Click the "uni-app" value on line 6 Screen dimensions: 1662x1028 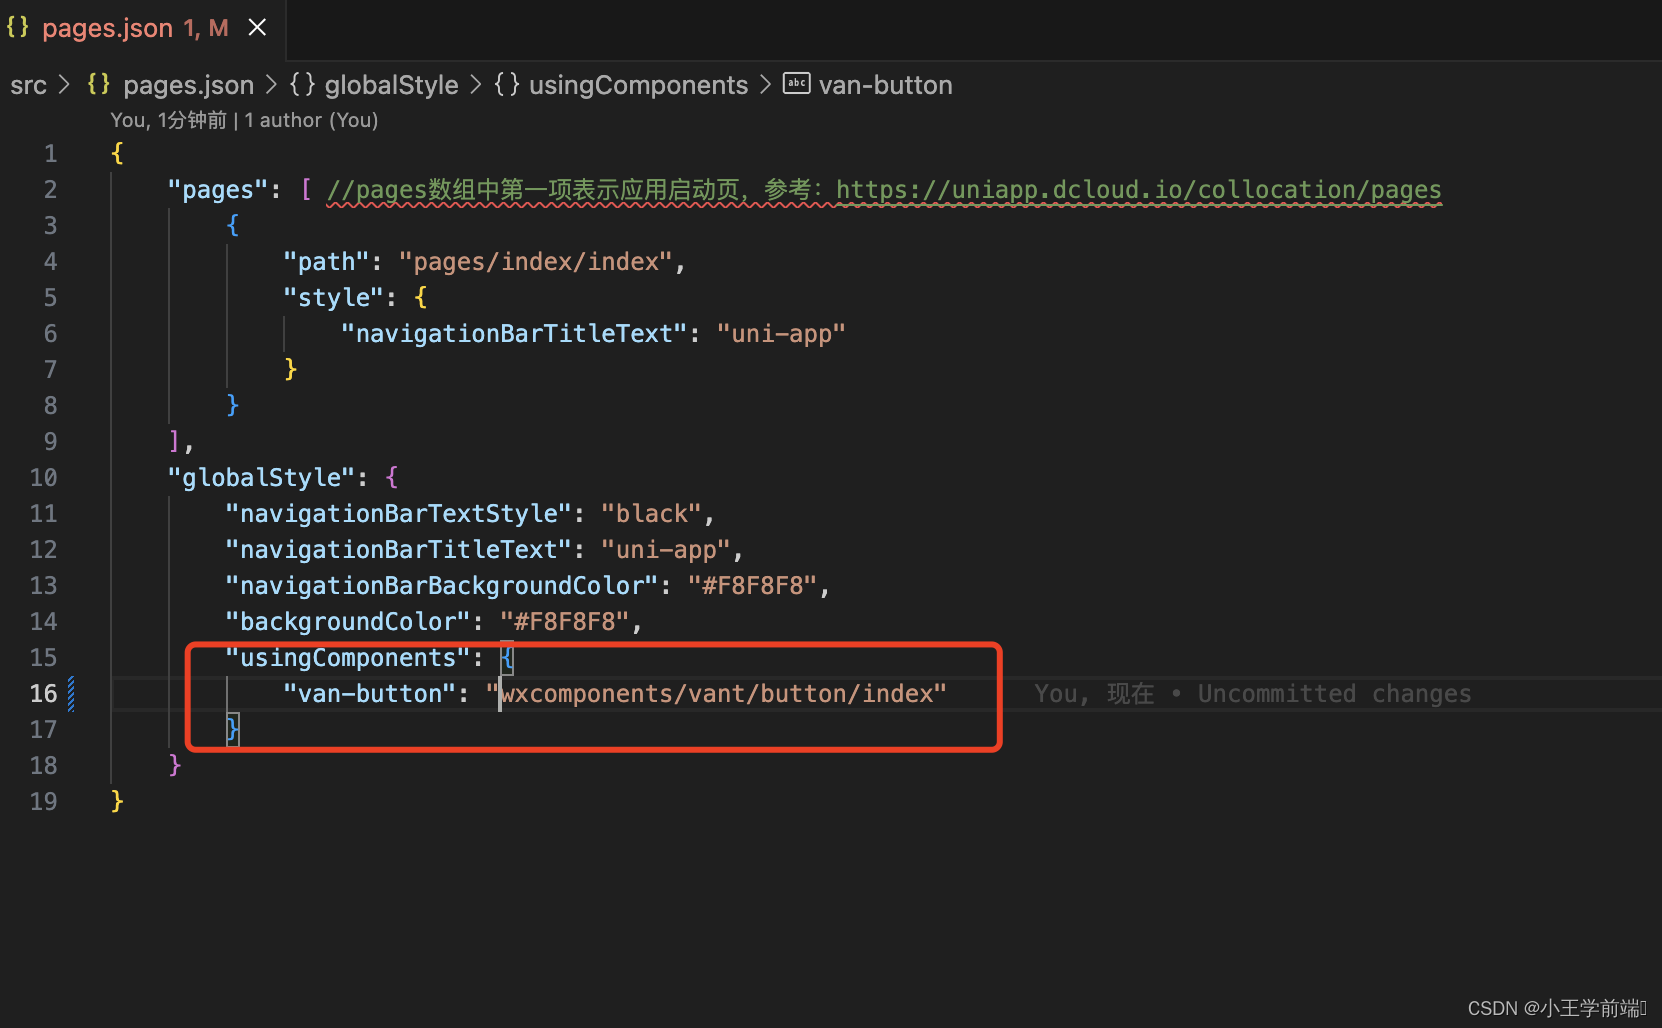pyautogui.click(x=781, y=334)
